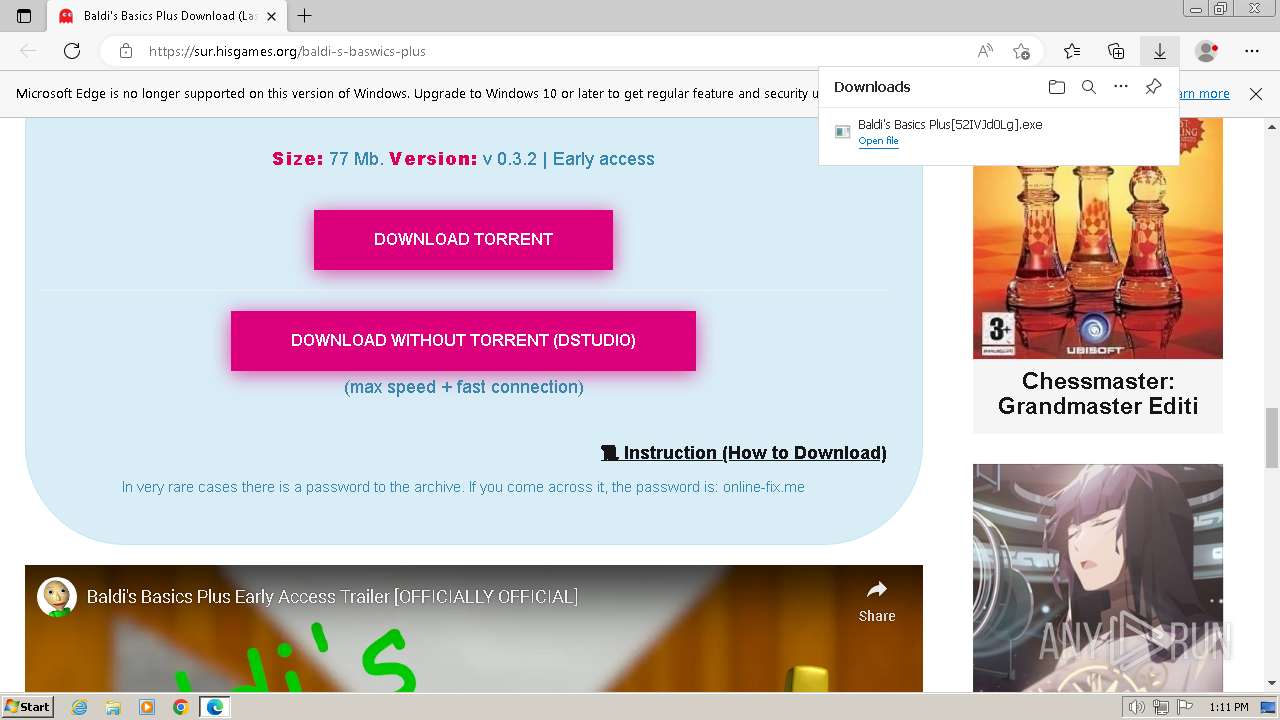Image resolution: width=1280 pixels, height=720 pixels.
Task: Open the anime girl game thumbnail
Action: tap(1098, 578)
